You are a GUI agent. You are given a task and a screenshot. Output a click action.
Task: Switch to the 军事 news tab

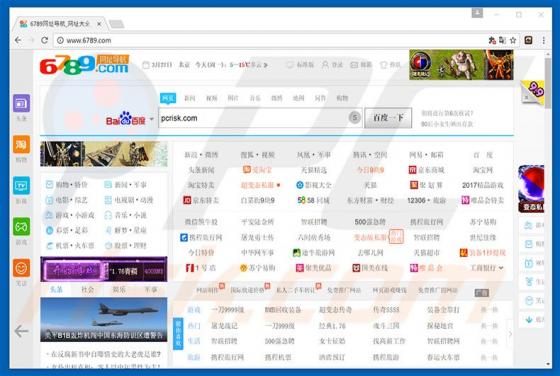150,290
